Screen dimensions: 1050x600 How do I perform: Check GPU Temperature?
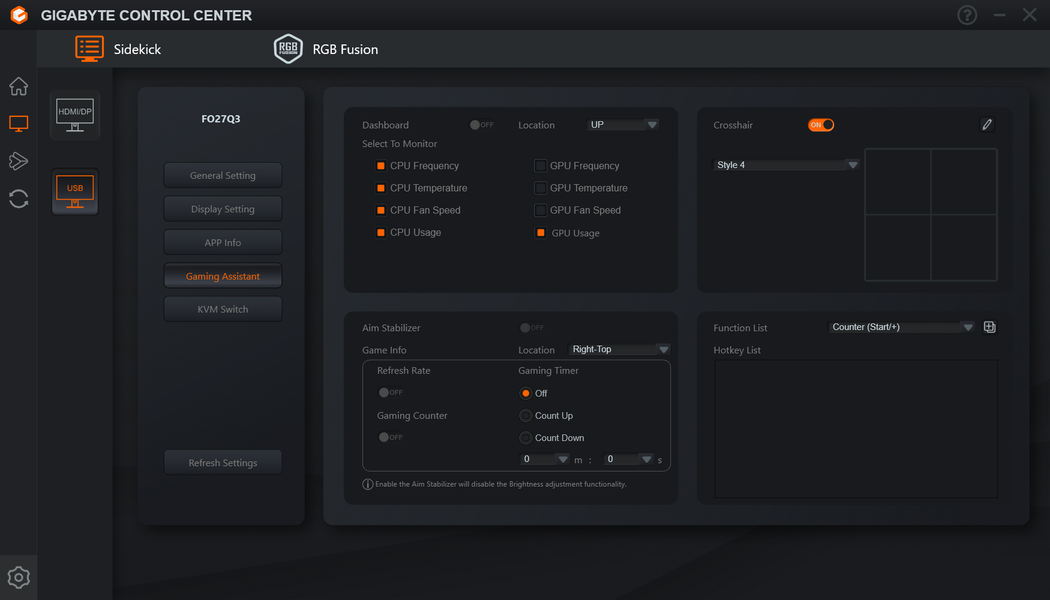540,188
